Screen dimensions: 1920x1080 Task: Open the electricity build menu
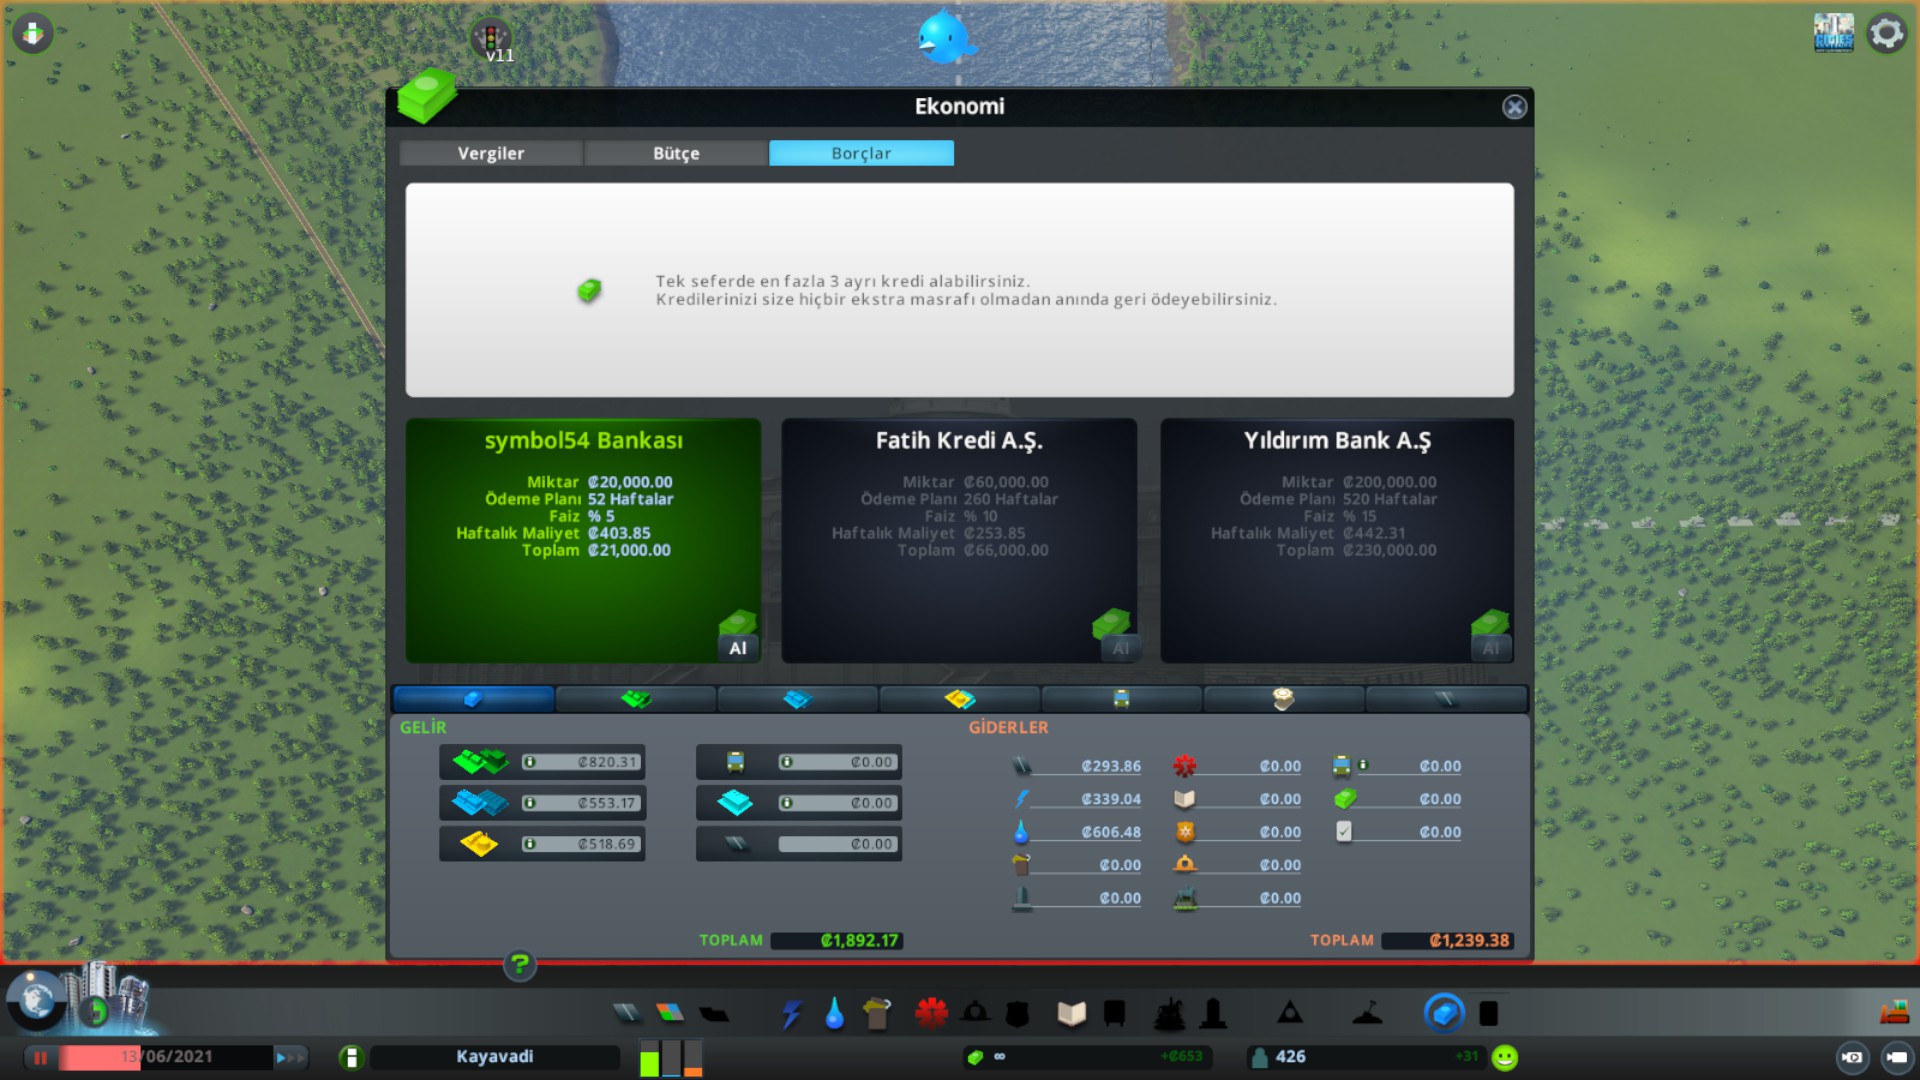(792, 1014)
